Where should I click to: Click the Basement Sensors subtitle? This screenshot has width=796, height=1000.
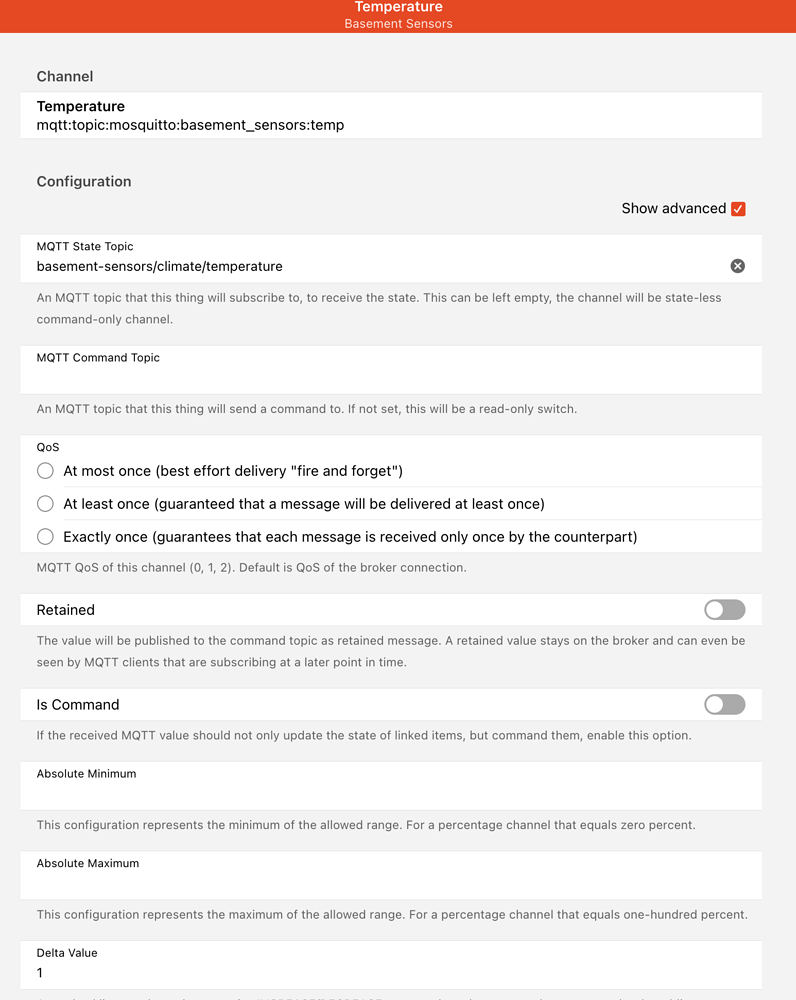[398, 23]
